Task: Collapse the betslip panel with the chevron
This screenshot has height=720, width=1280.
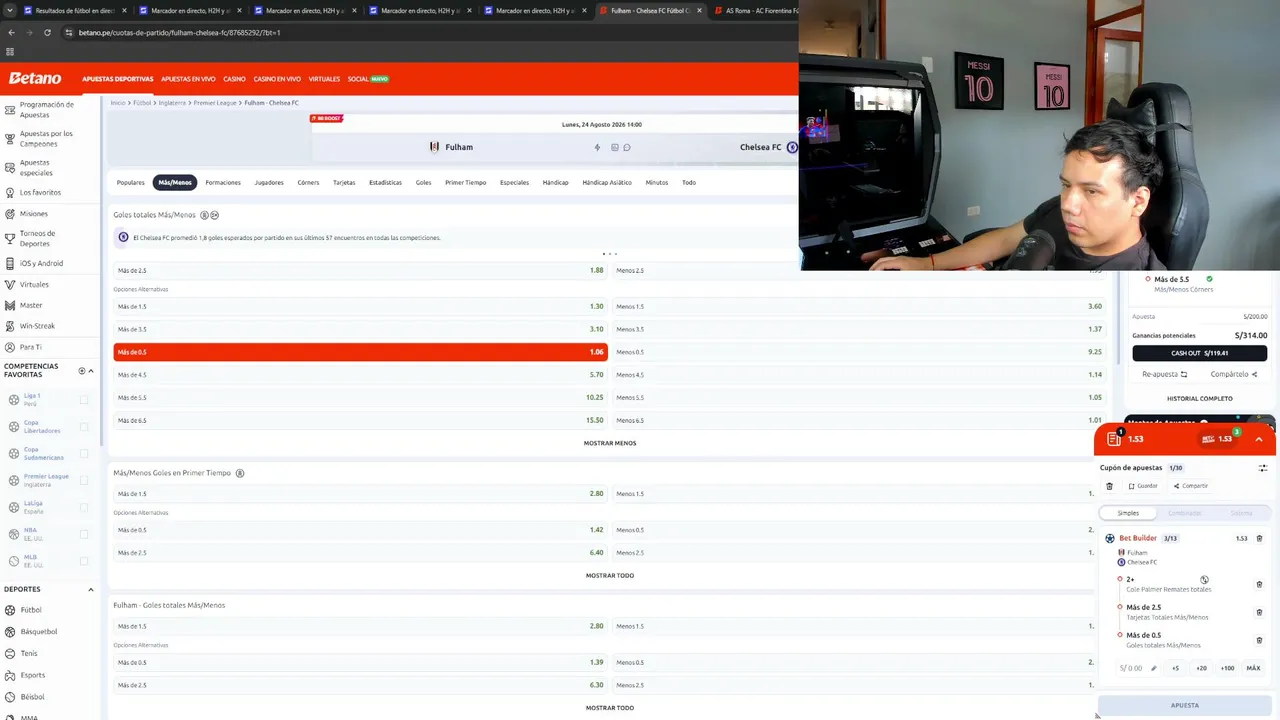Action: click(1259, 439)
